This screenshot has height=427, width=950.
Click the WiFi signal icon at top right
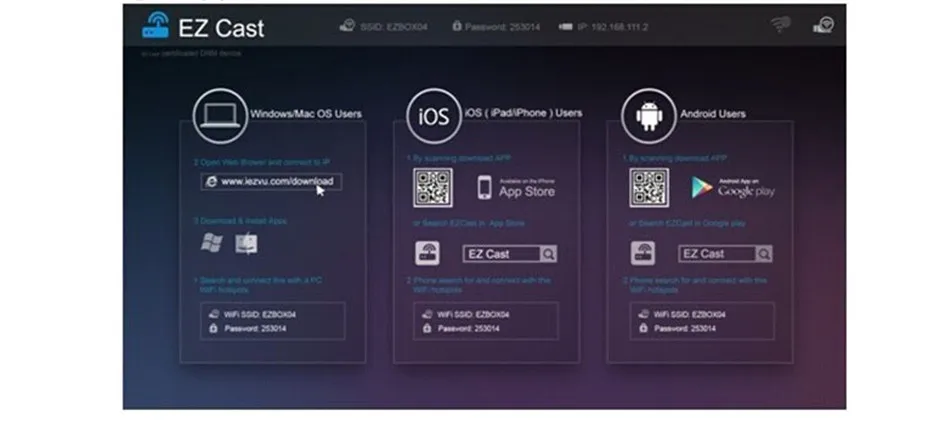tap(781, 25)
